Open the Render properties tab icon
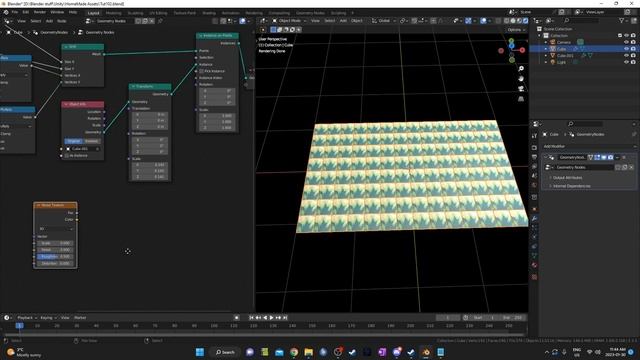The height and width of the screenshot is (360, 640). (x=534, y=147)
